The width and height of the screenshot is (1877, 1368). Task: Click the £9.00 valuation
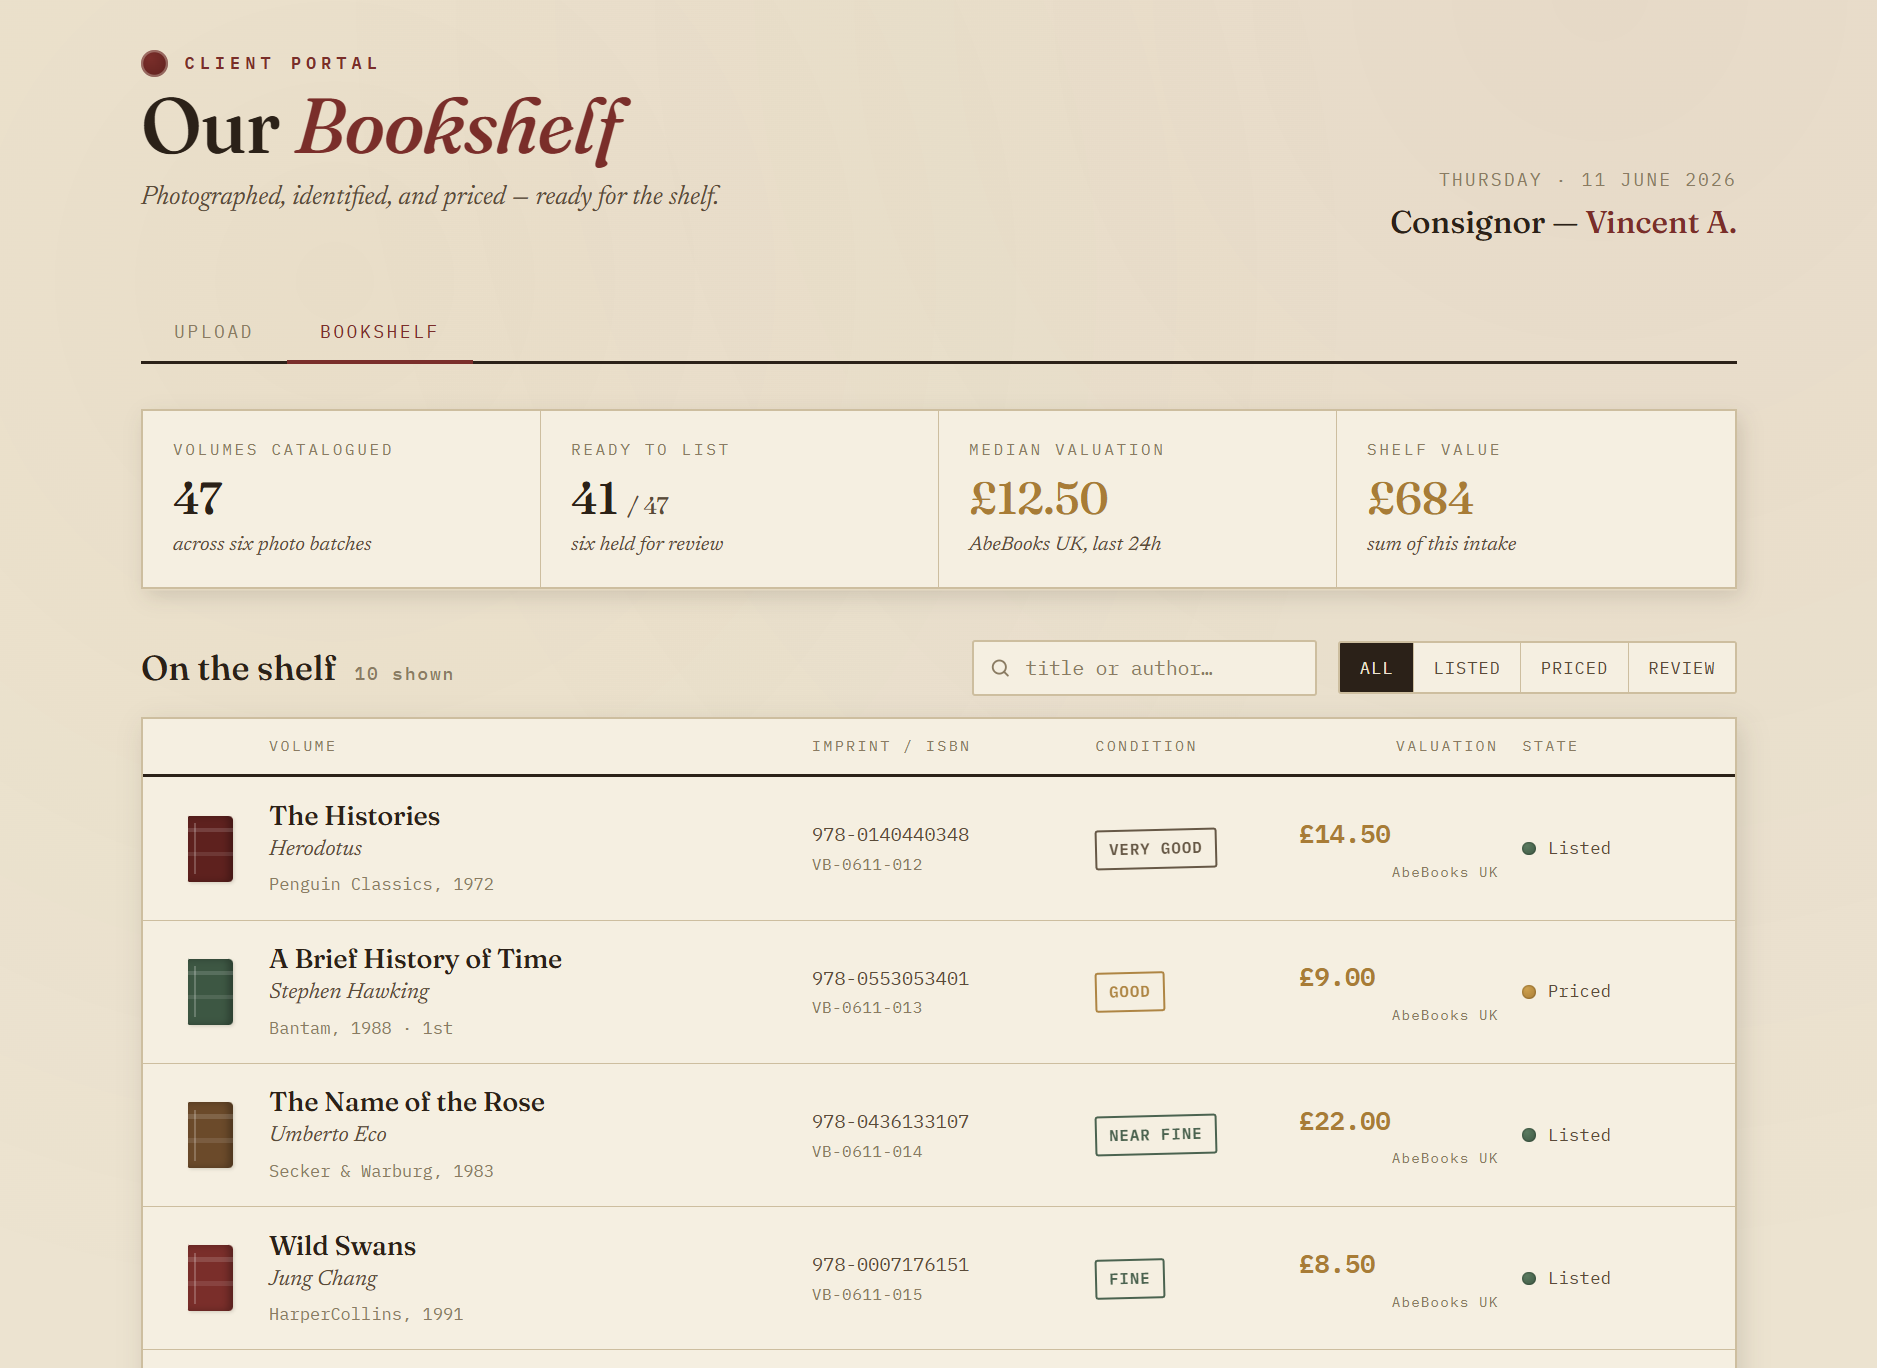click(x=1337, y=978)
